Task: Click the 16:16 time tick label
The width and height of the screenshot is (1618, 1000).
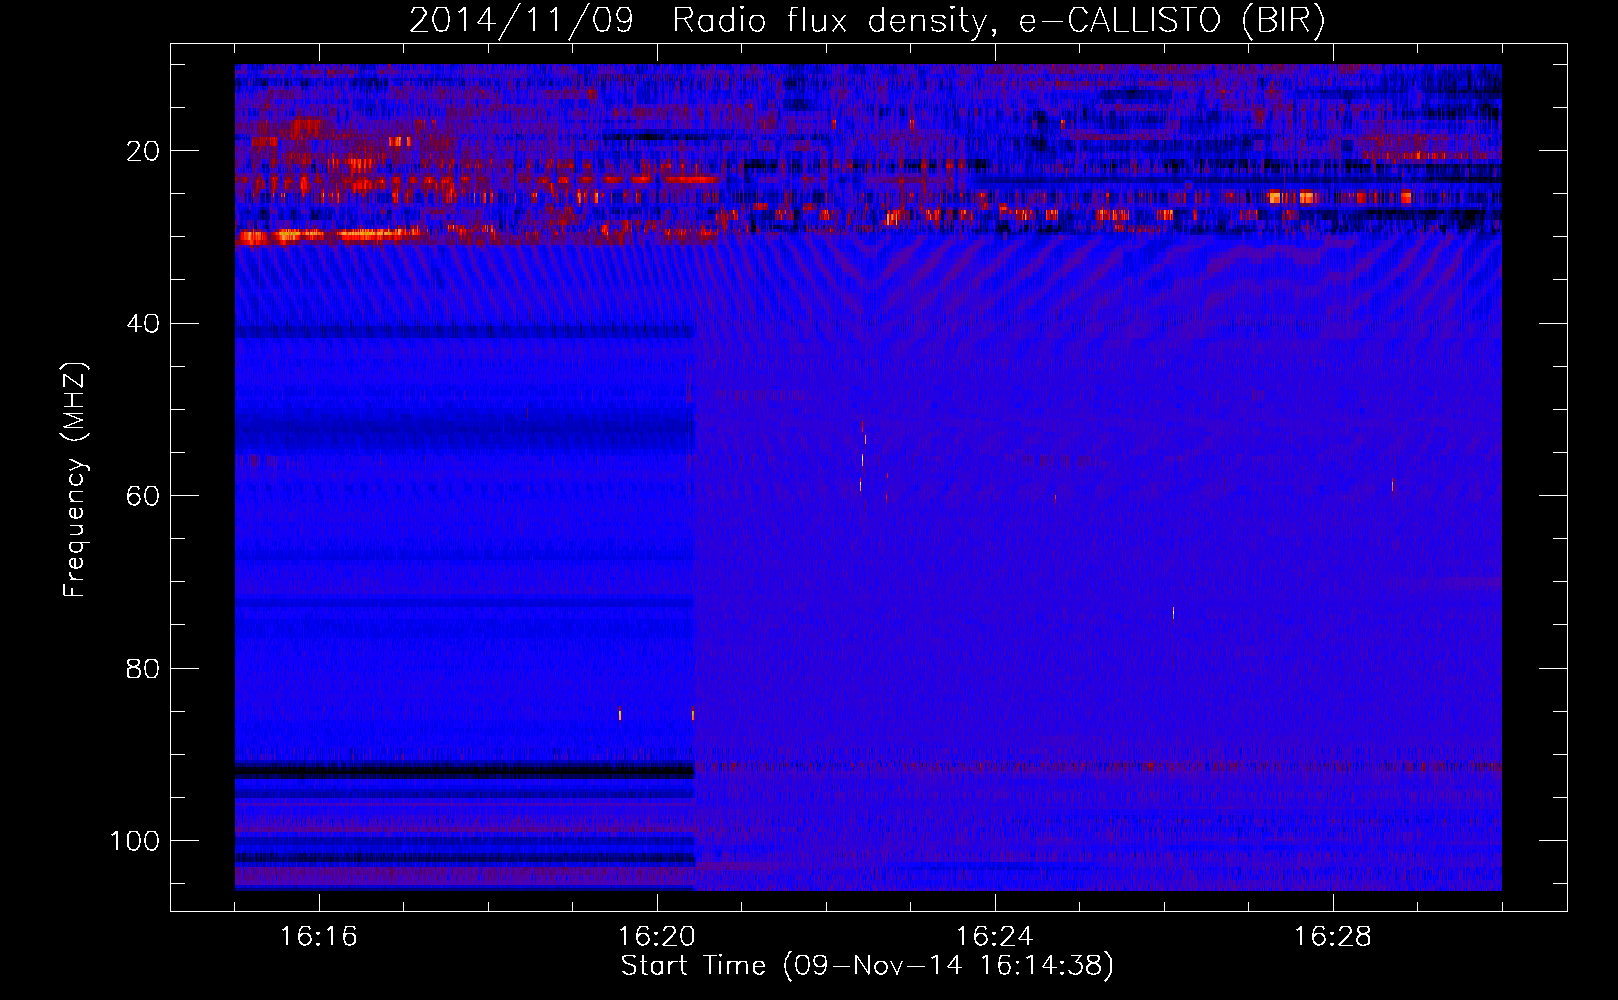Action: 319,937
